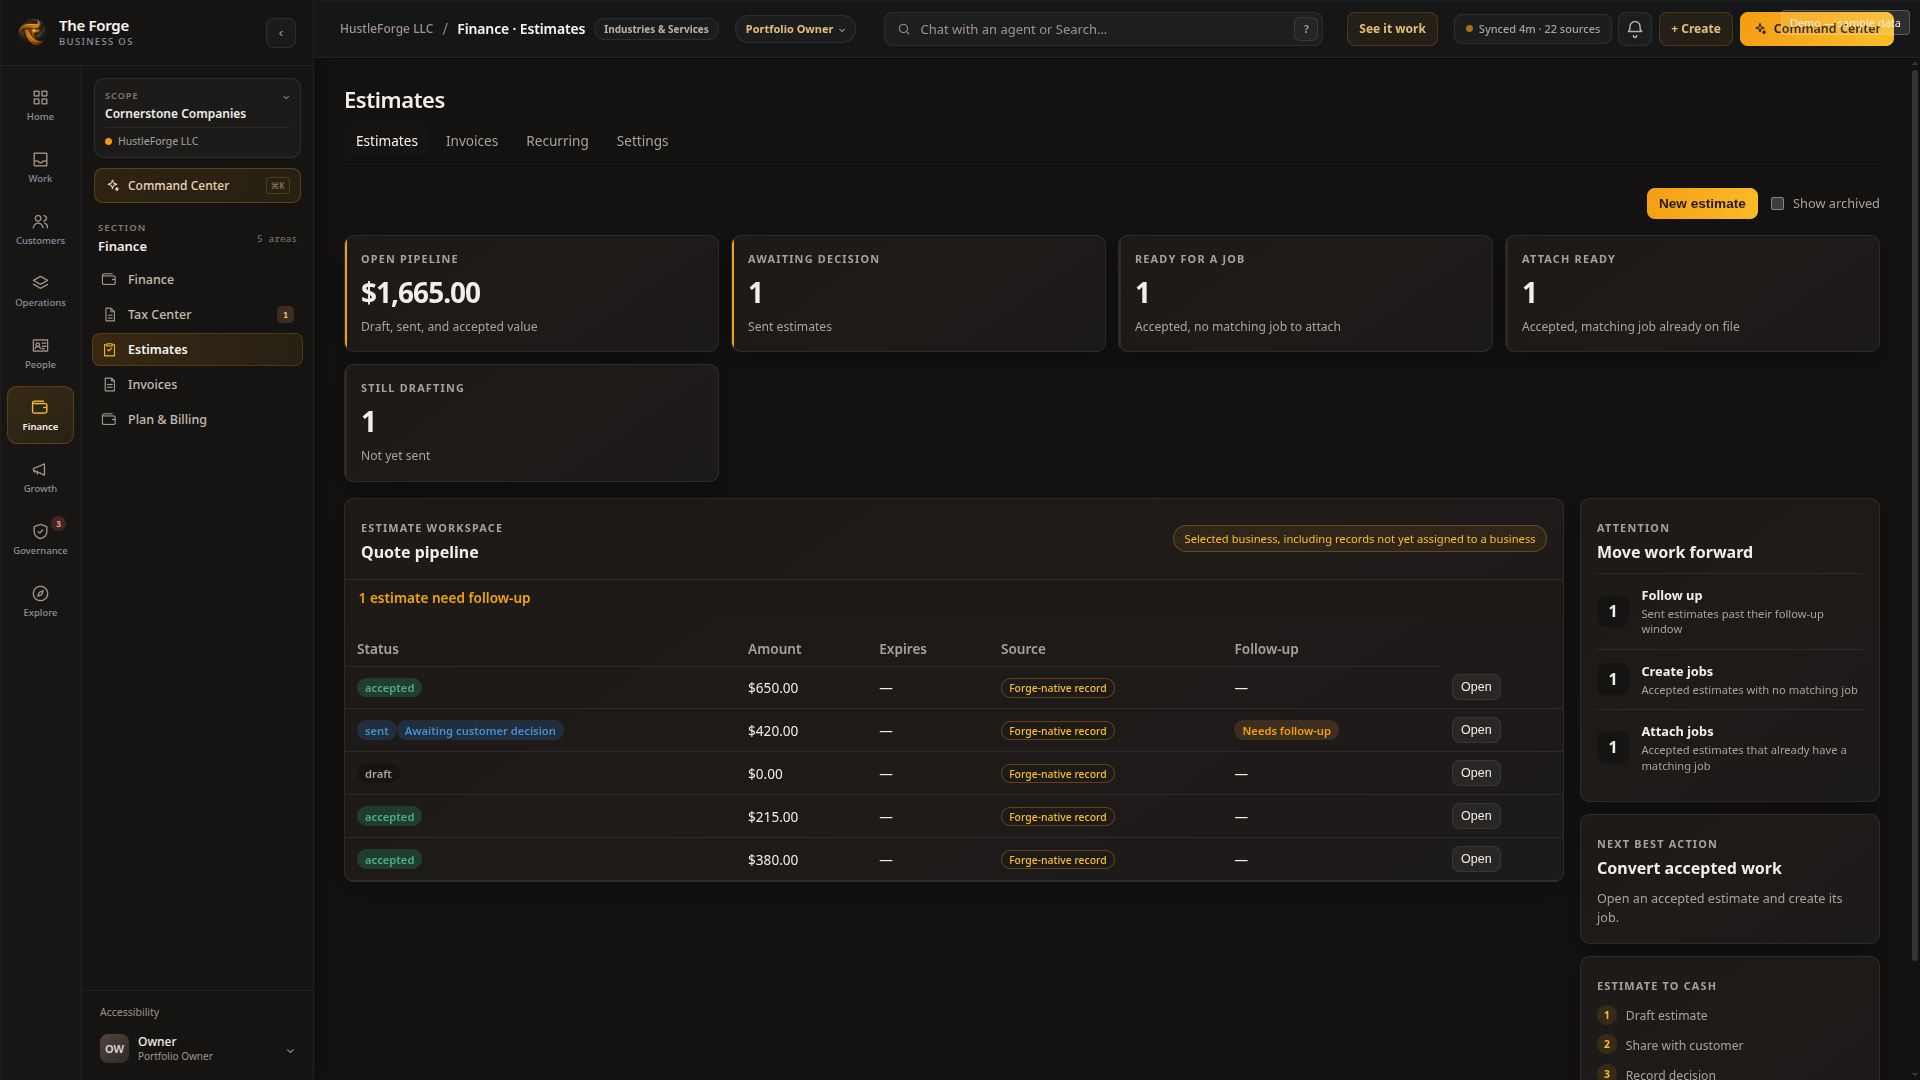Open Command Center in the sidebar
This screenshot has height=1080, width=1920.
point(197,185)
